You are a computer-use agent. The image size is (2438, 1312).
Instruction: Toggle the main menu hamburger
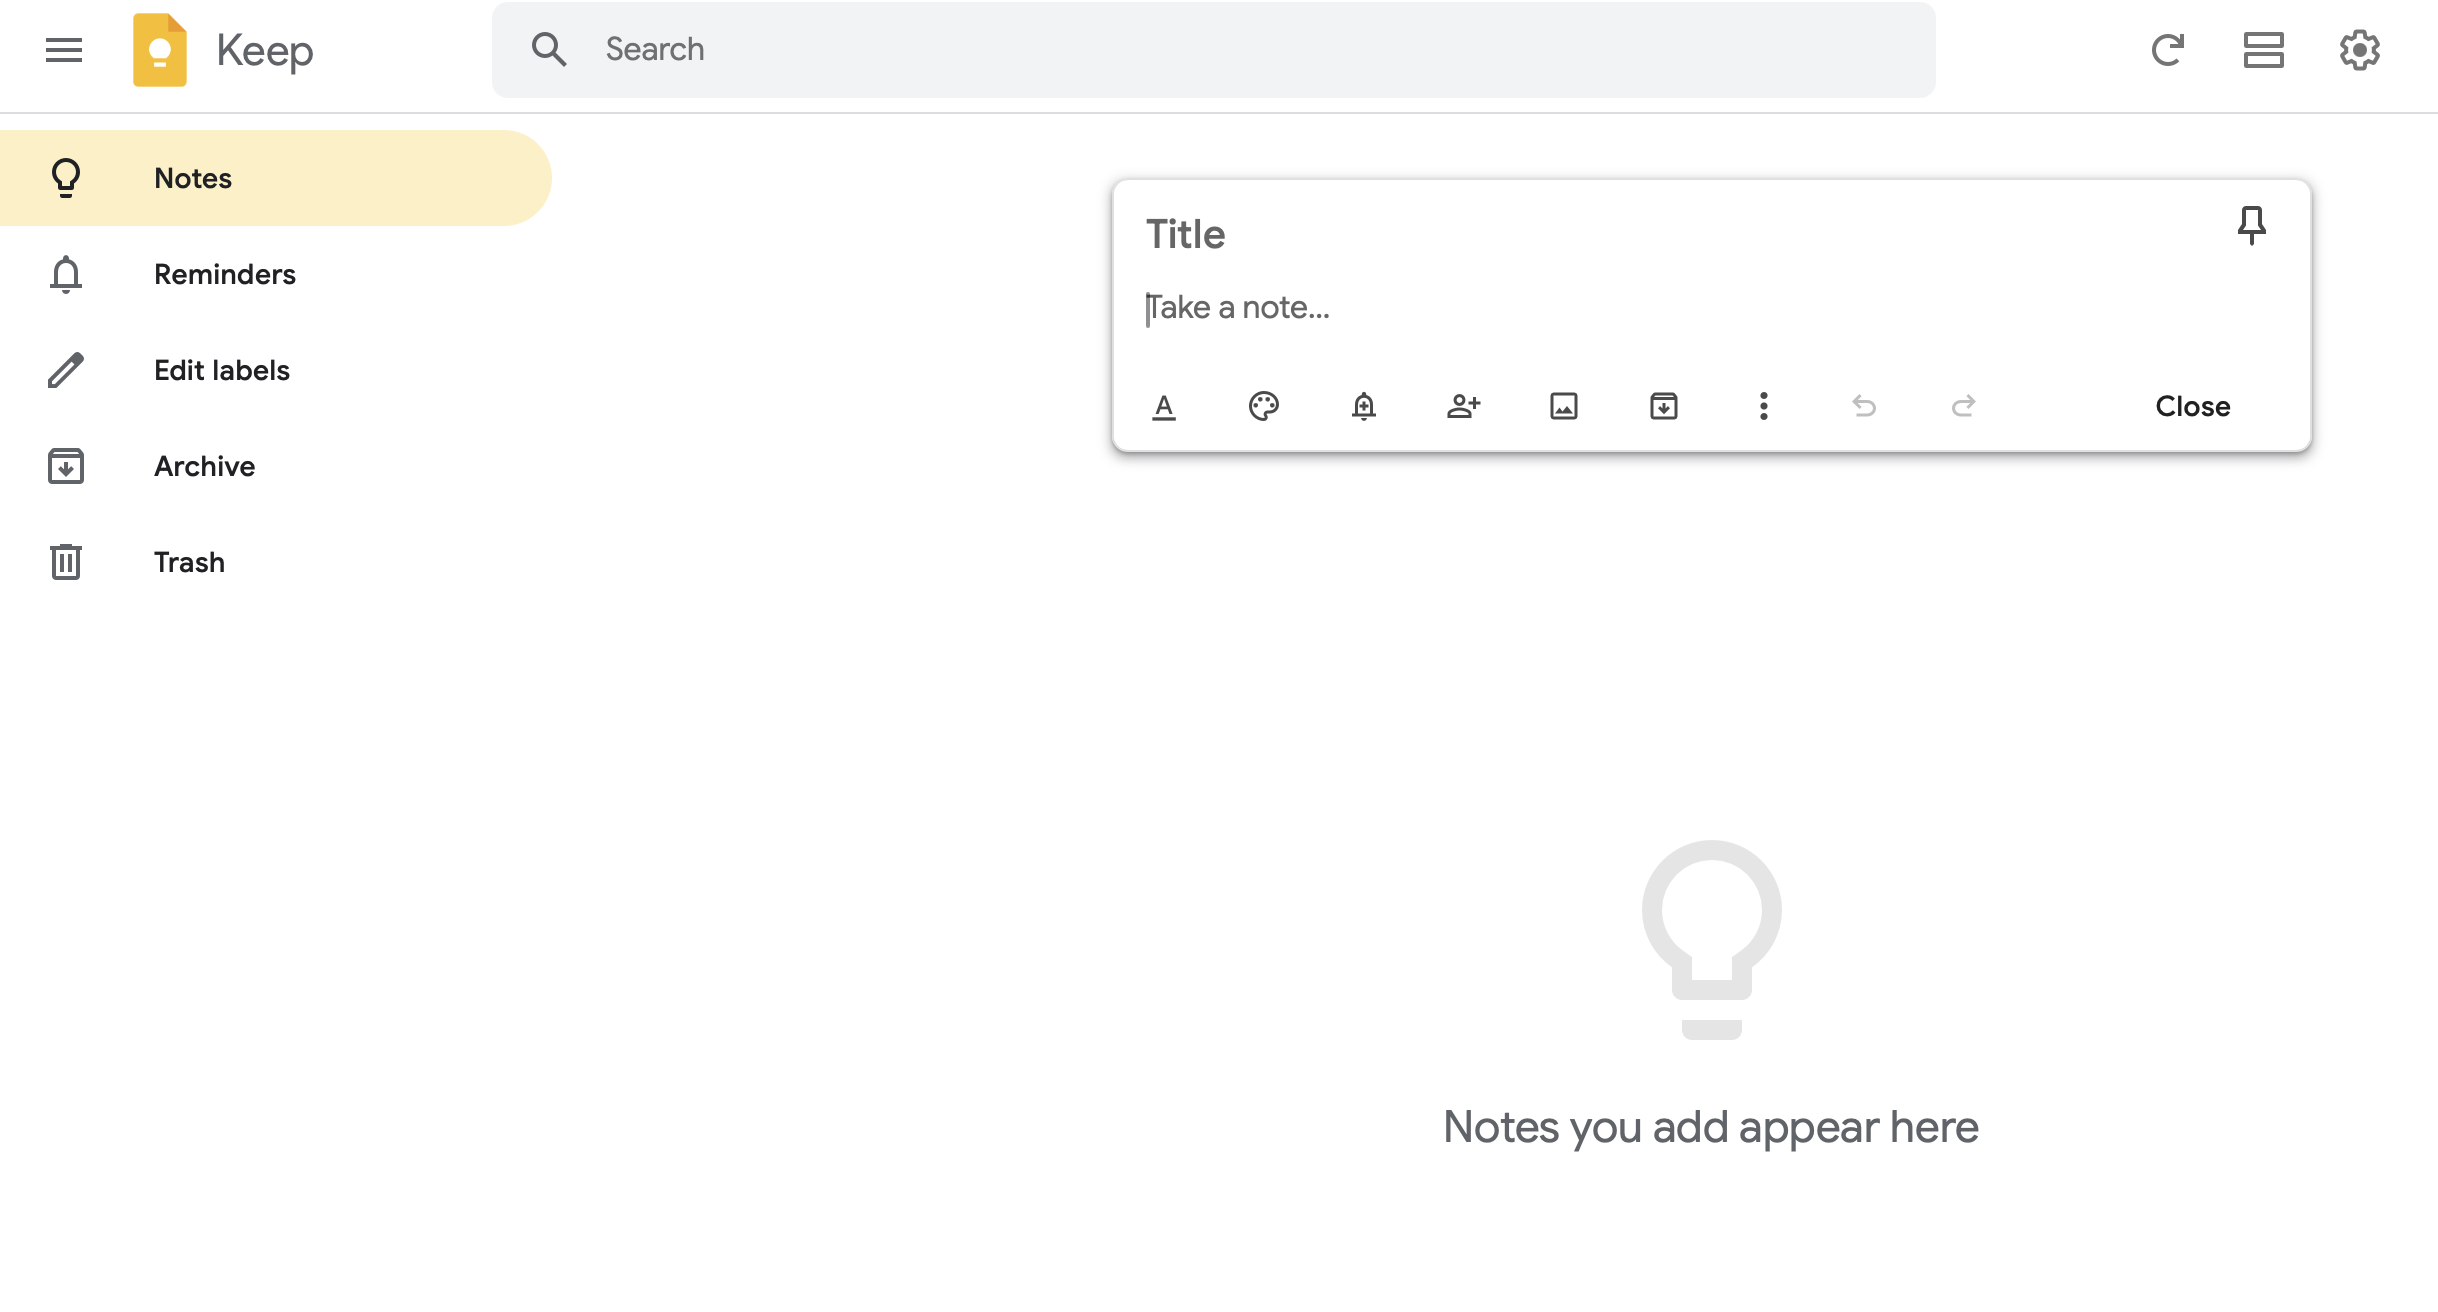tap(64, 50)
